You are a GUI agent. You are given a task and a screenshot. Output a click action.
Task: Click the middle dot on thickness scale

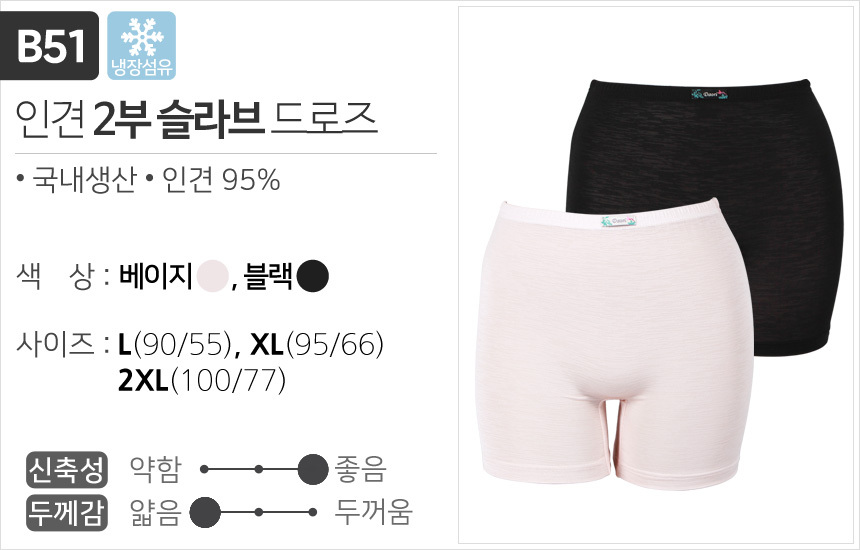(258, 512)
